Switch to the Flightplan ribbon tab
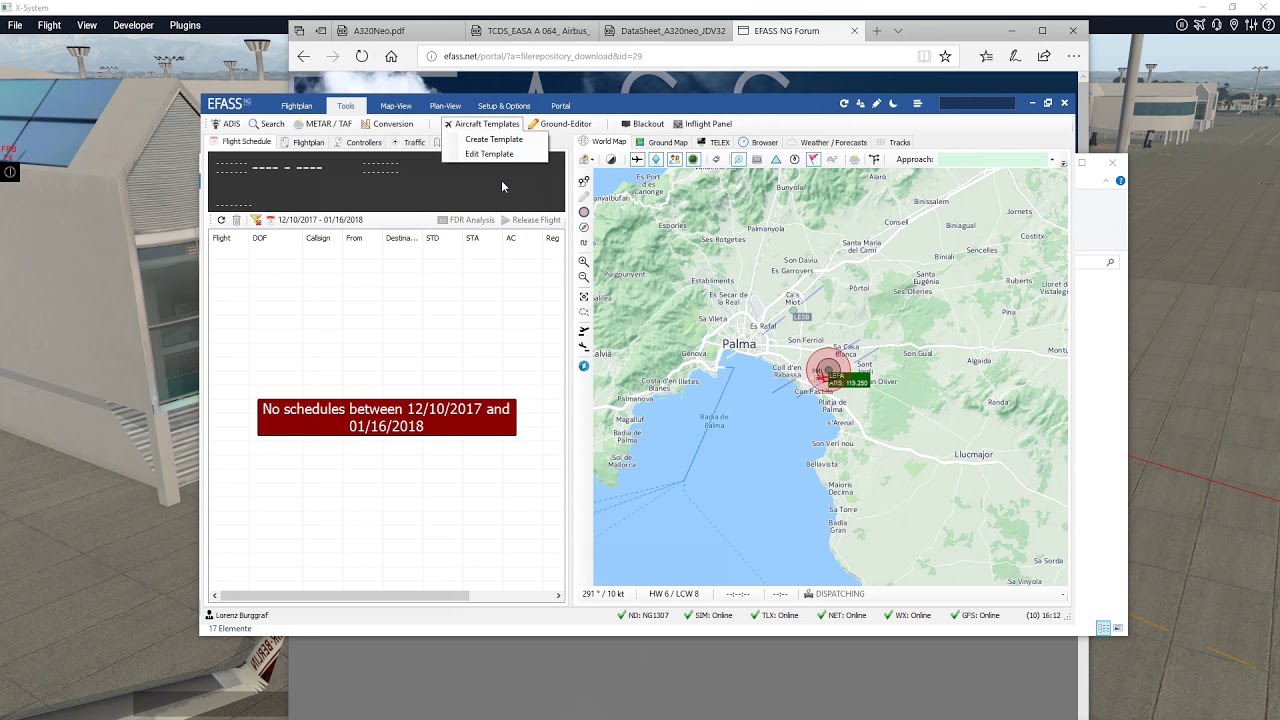 pos(296,106)
